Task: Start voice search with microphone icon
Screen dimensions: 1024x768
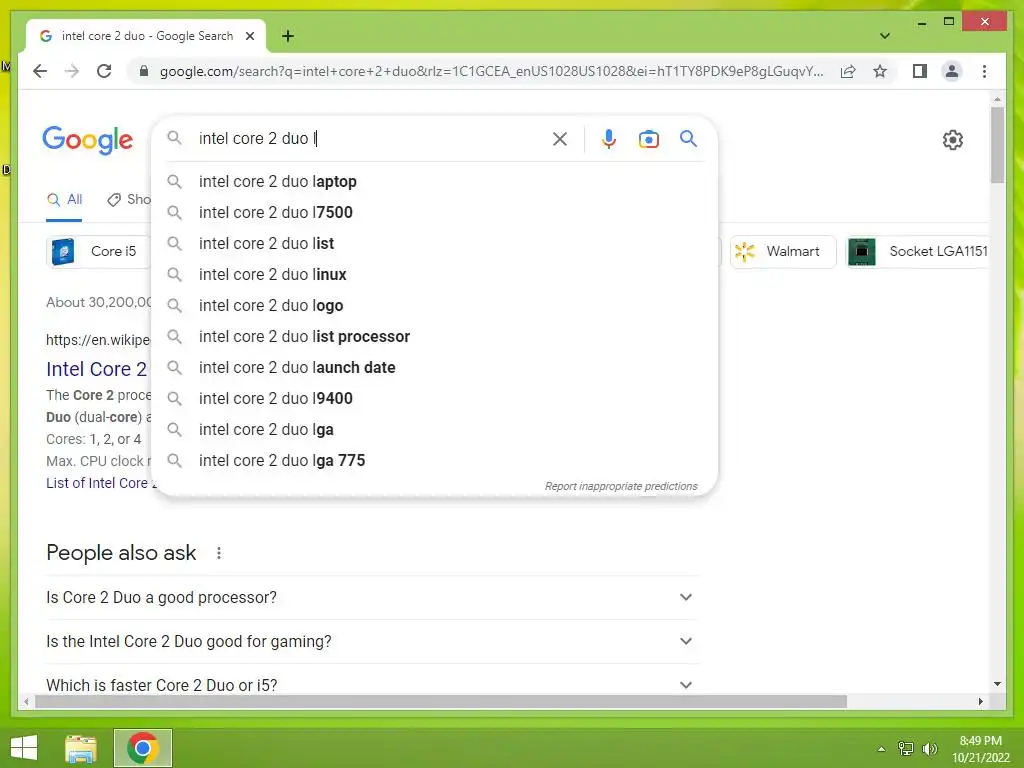Action: point(608,138)
